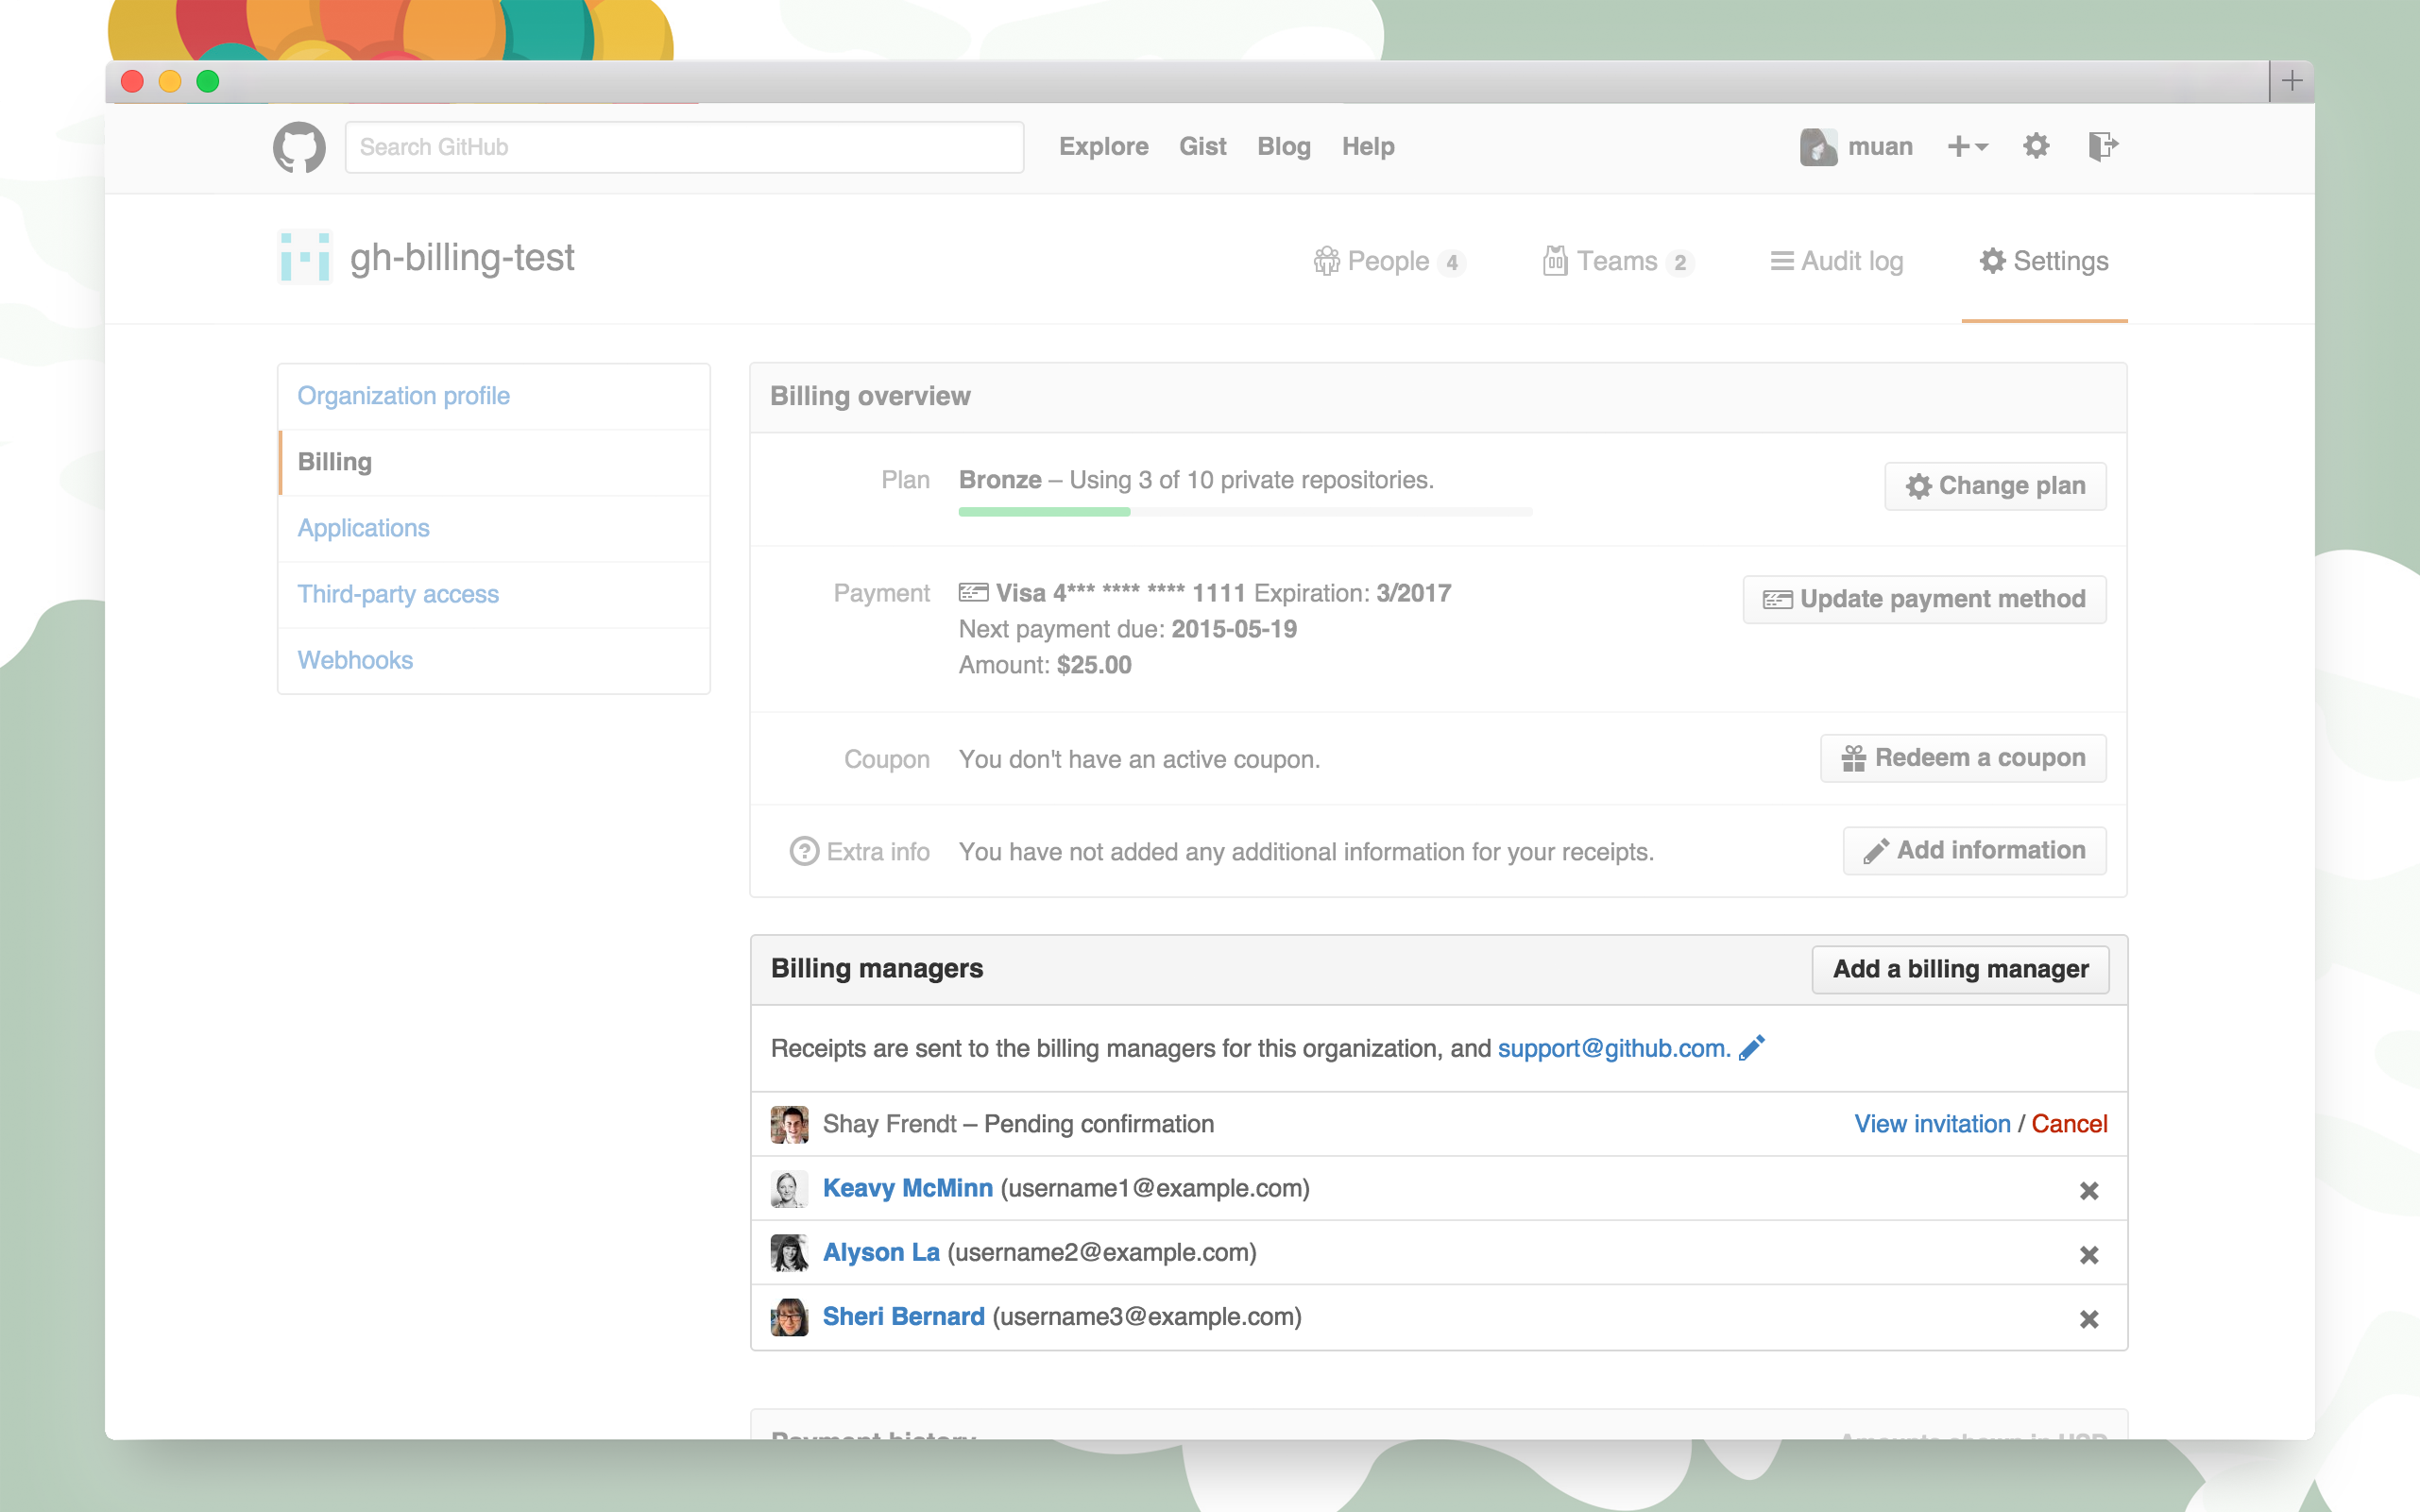View invitation for Shay Frendt
Image resolution: width=2420 pixels, height=1512 pixels.
1933,1122
